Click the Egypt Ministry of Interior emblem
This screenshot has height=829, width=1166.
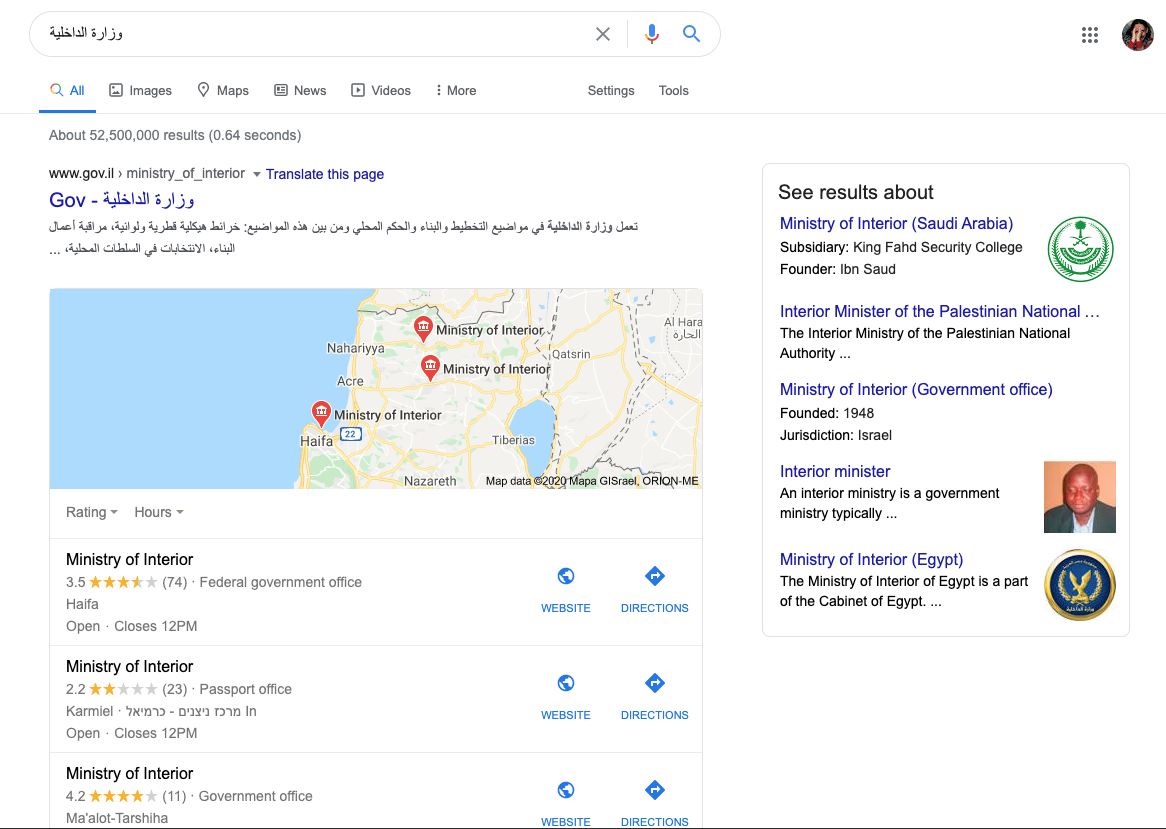click(x=1080, y=585)
